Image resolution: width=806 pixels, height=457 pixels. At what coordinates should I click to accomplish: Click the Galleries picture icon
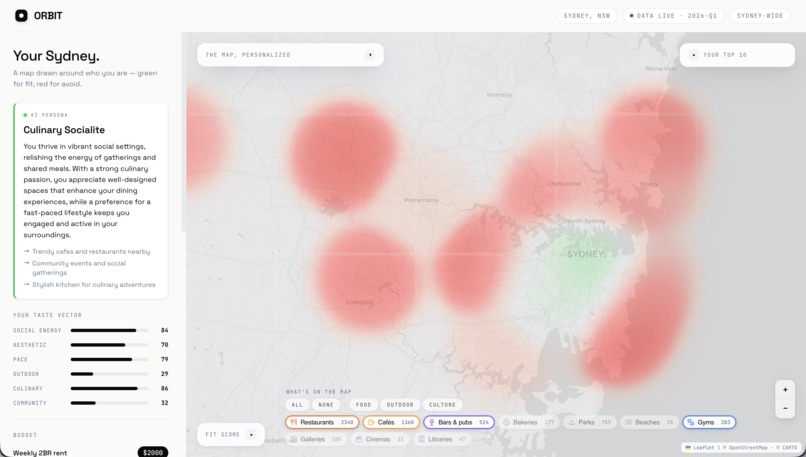point(294,439)
